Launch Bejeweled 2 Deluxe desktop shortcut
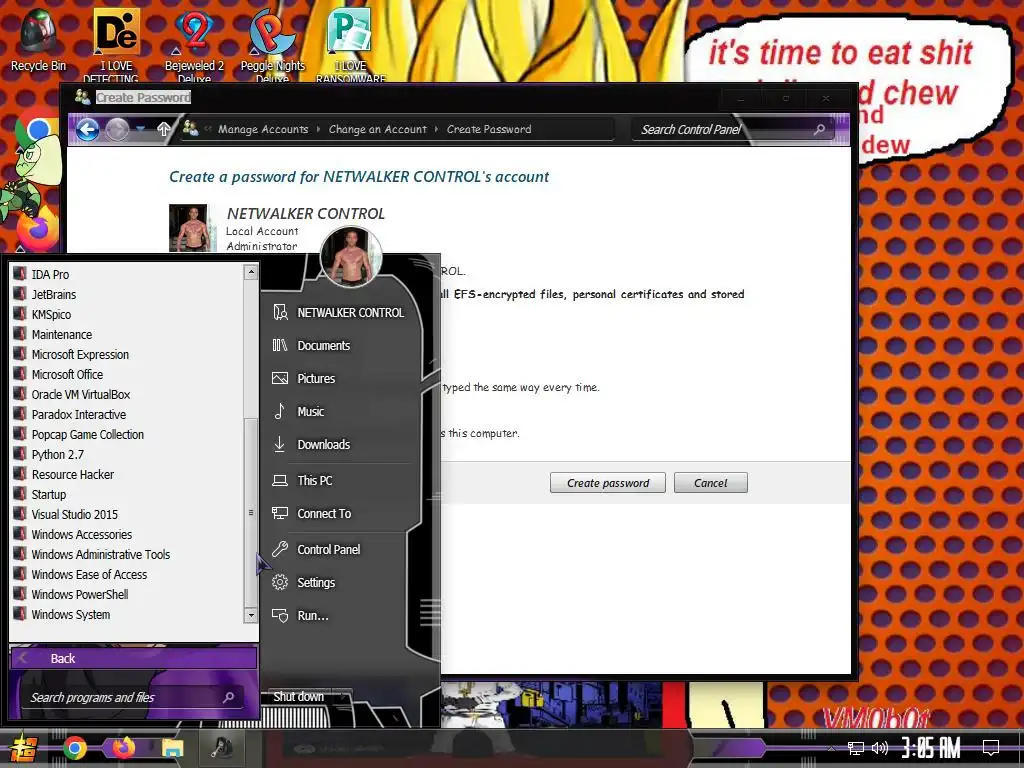 [x=194, y=43]
